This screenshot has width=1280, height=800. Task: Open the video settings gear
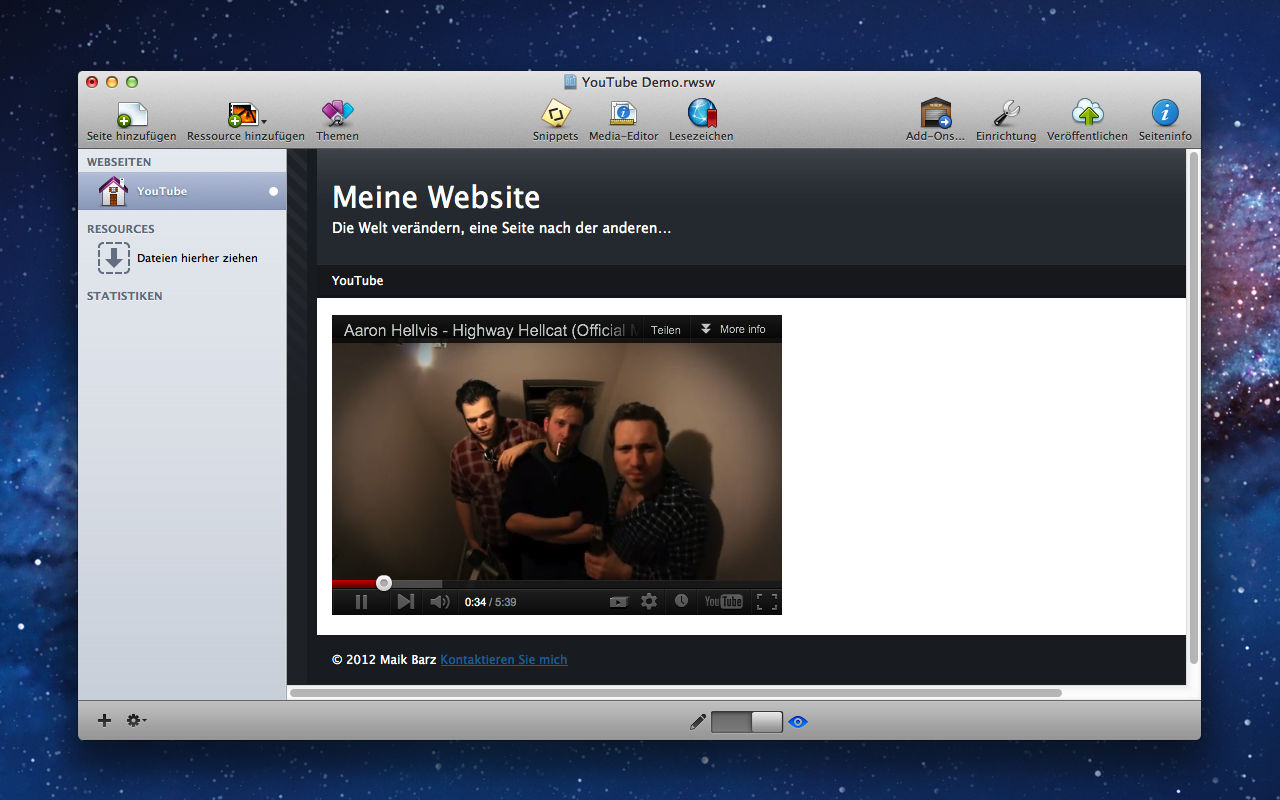click(649, 601)
